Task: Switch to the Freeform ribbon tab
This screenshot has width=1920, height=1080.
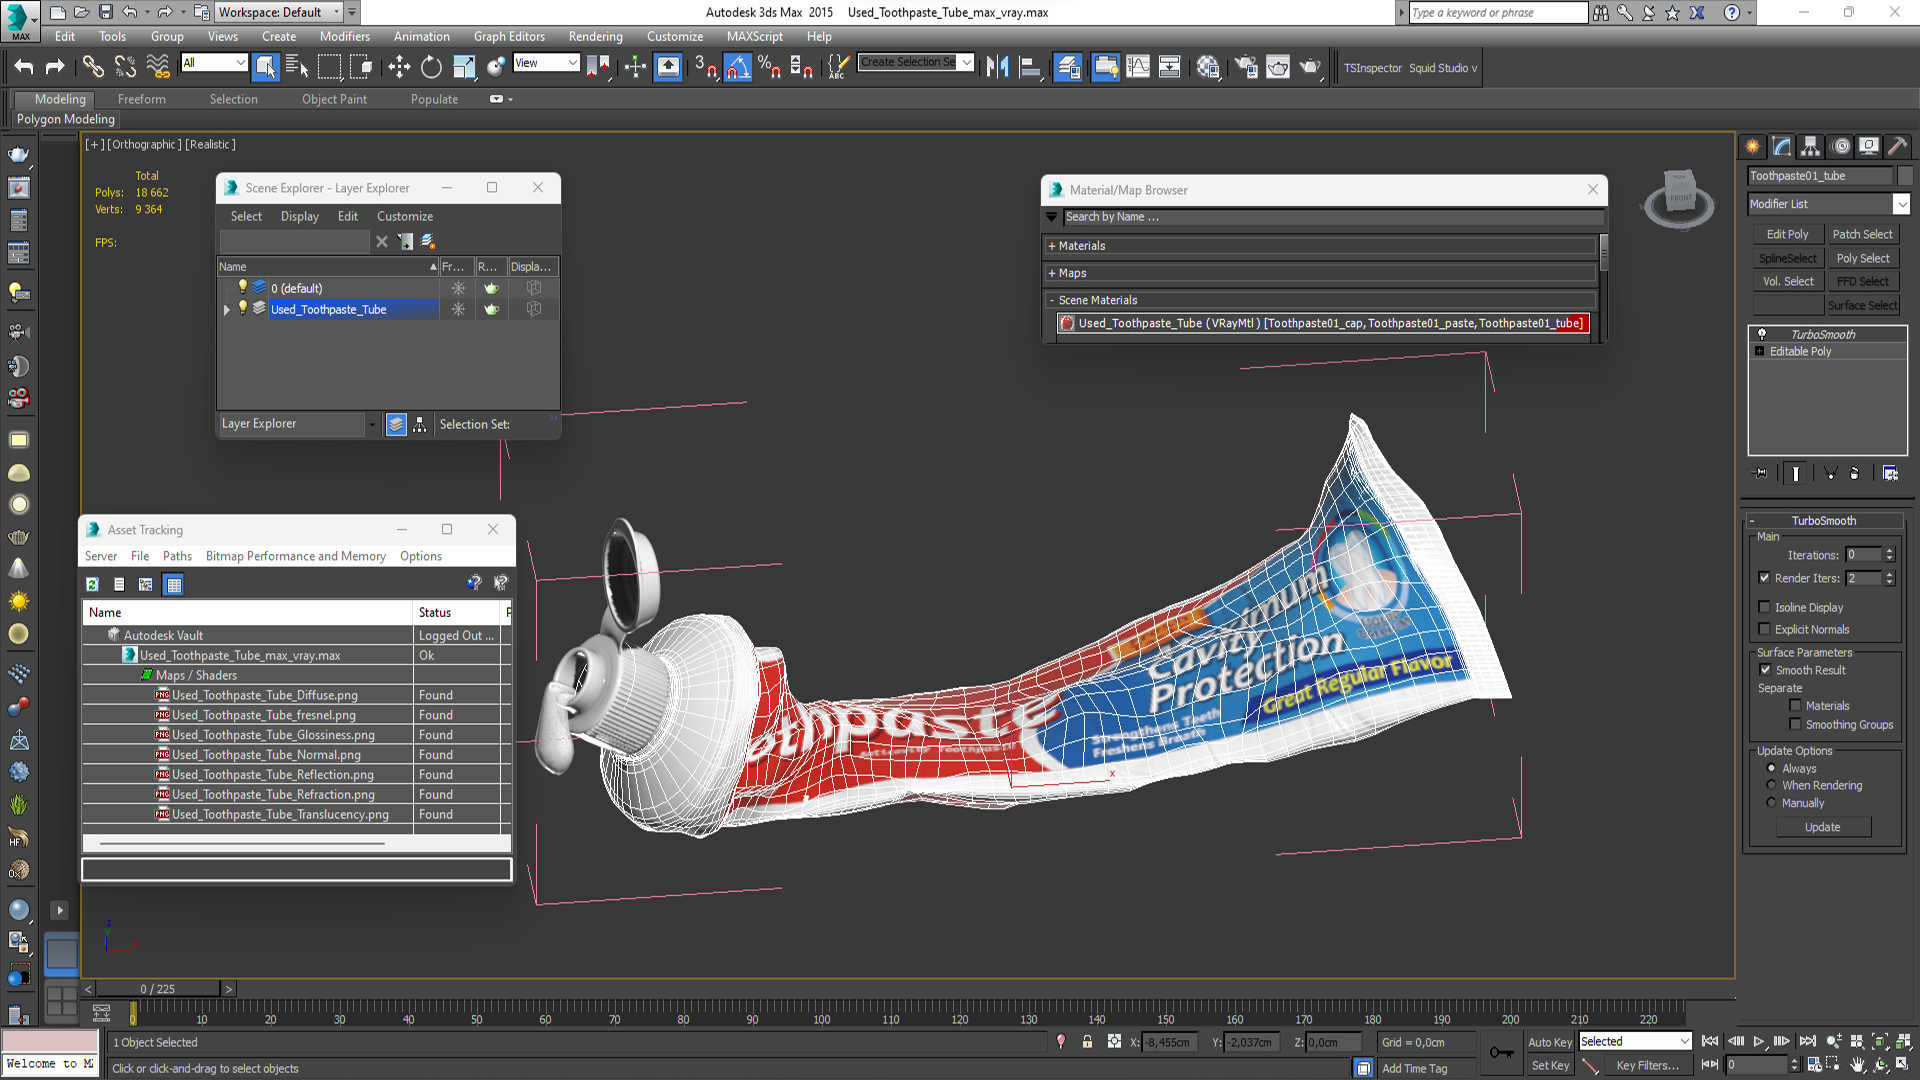Action: [x=141, y=99]
